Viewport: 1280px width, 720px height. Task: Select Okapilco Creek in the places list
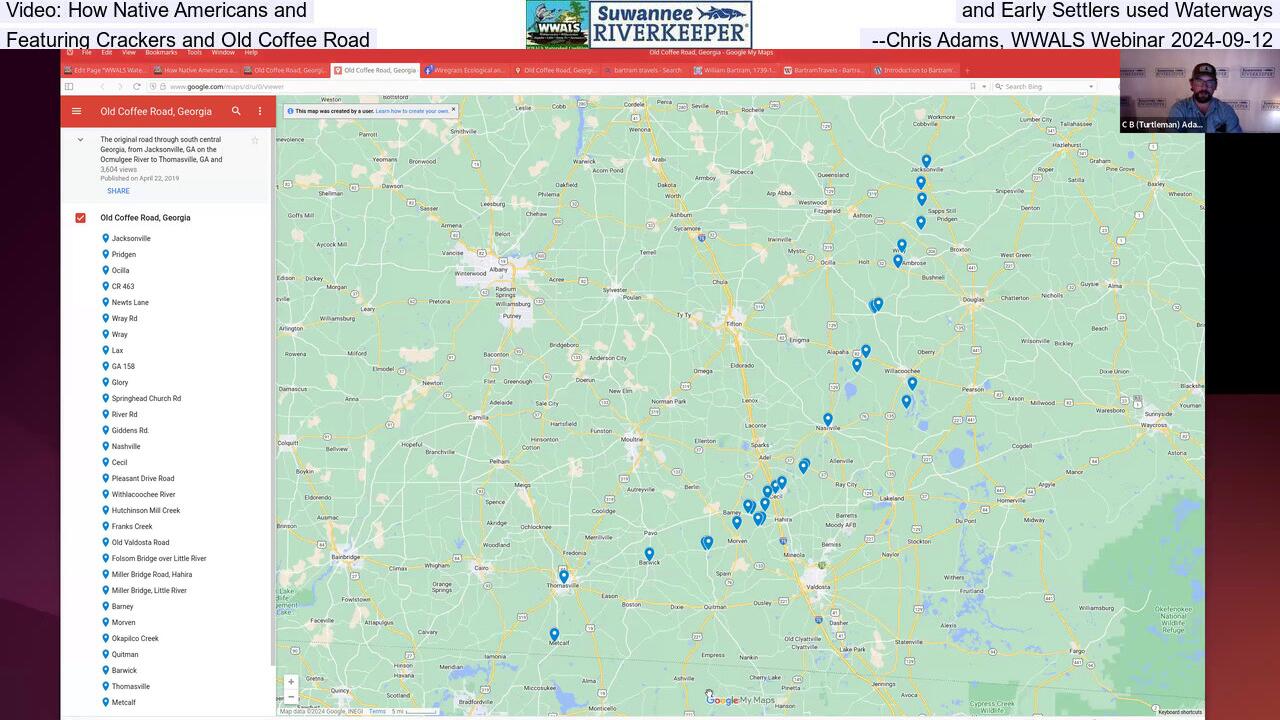point(135,638)
